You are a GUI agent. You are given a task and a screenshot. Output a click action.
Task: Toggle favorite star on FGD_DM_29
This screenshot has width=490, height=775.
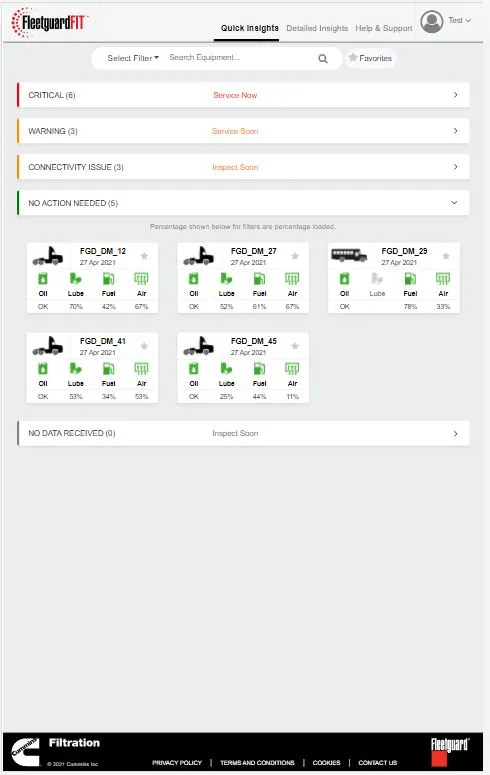click(446, 256)
